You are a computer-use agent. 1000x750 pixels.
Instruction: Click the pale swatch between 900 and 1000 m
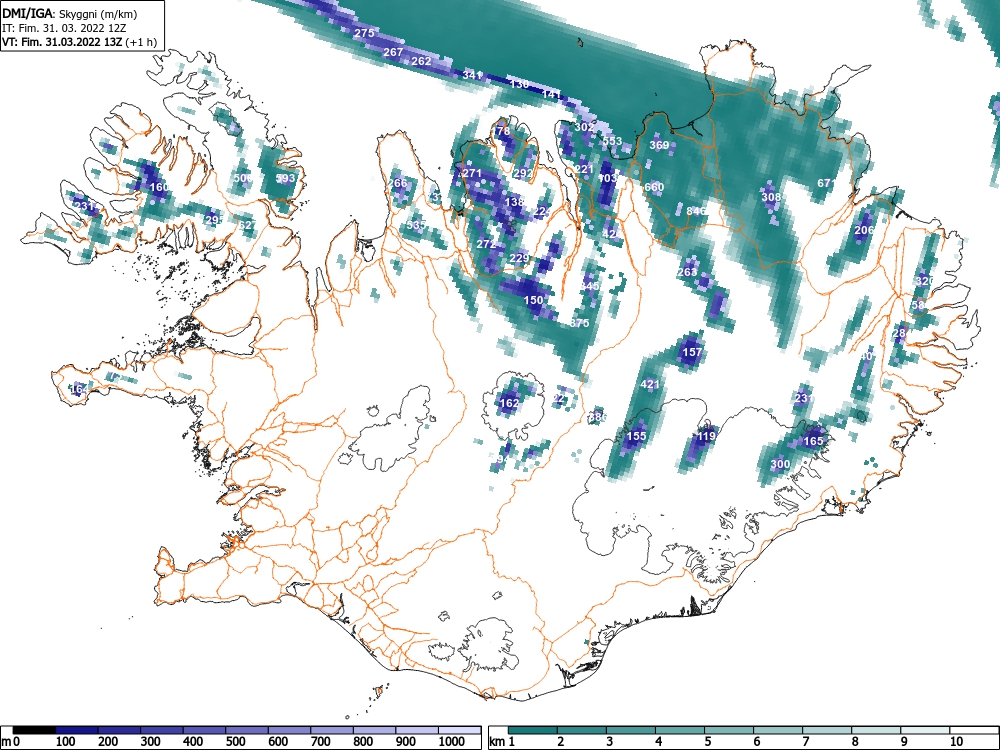tap(417, 730)
